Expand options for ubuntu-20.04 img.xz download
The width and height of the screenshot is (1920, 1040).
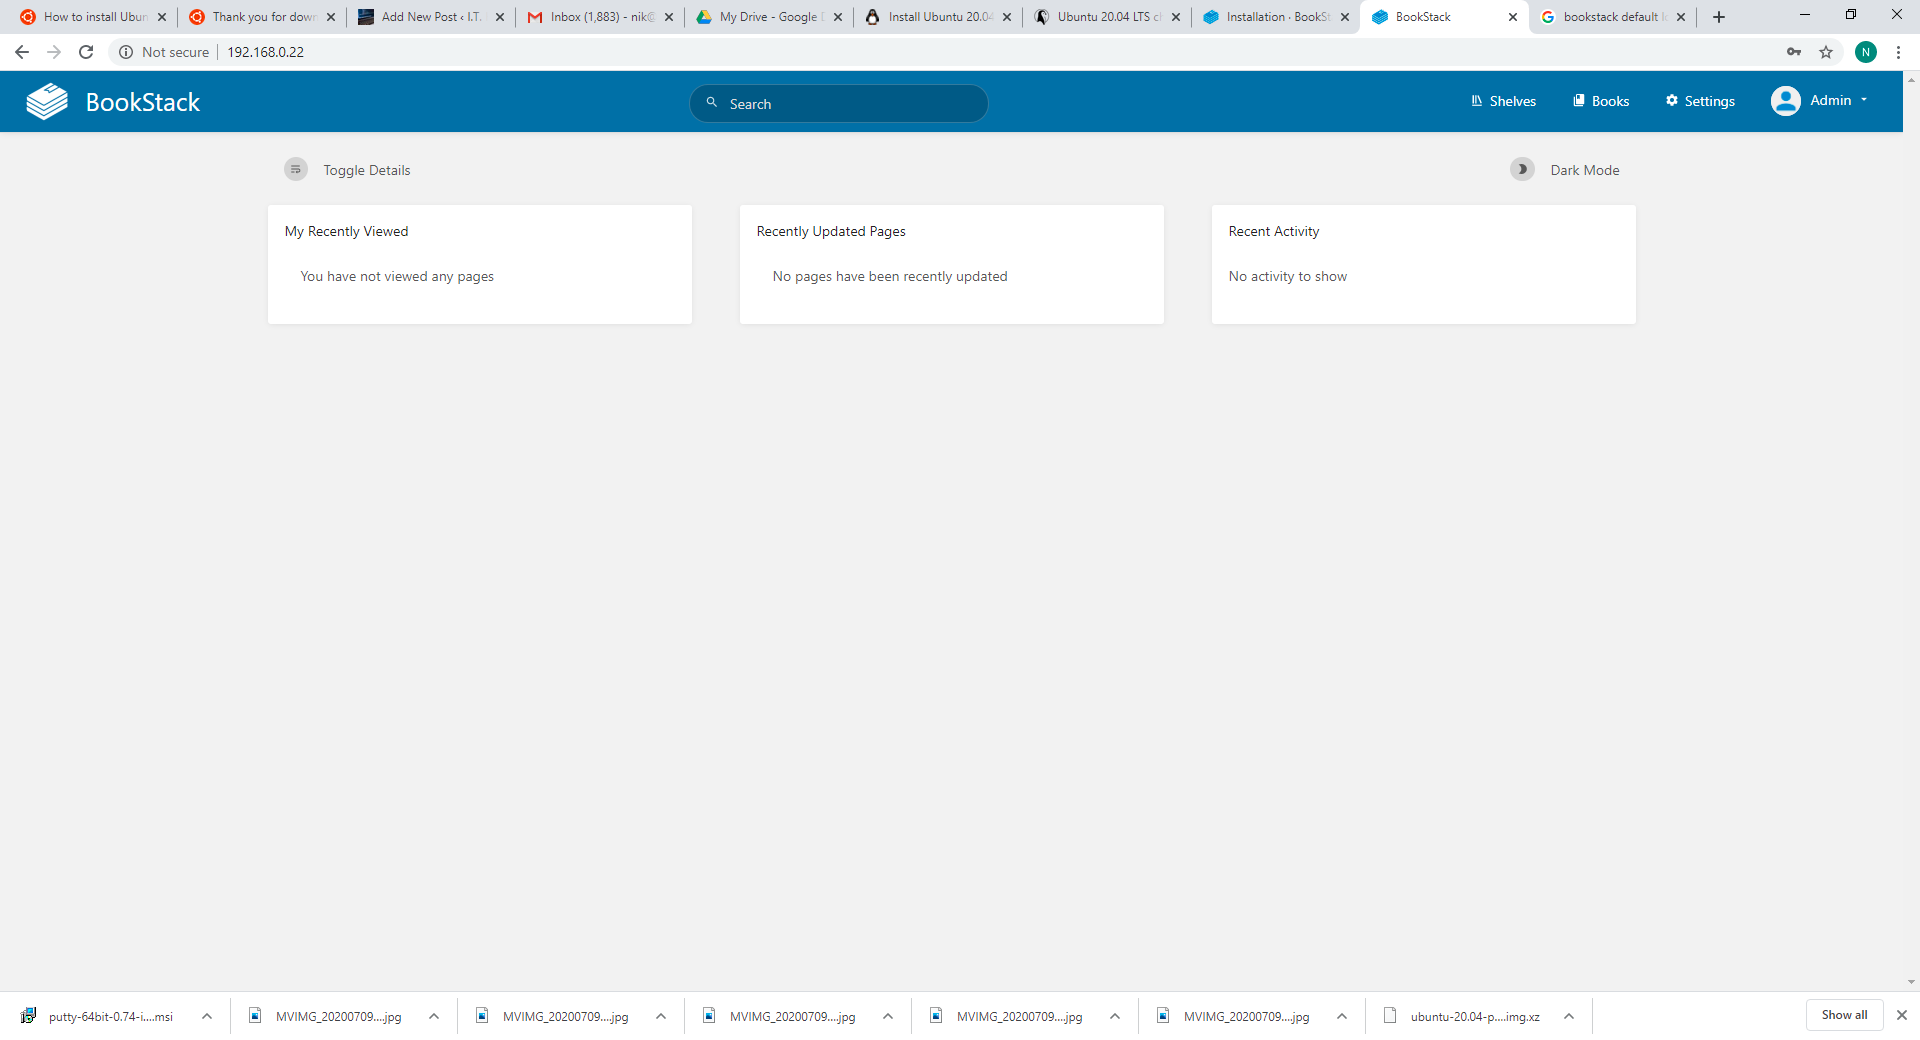pos(1569,1016)
